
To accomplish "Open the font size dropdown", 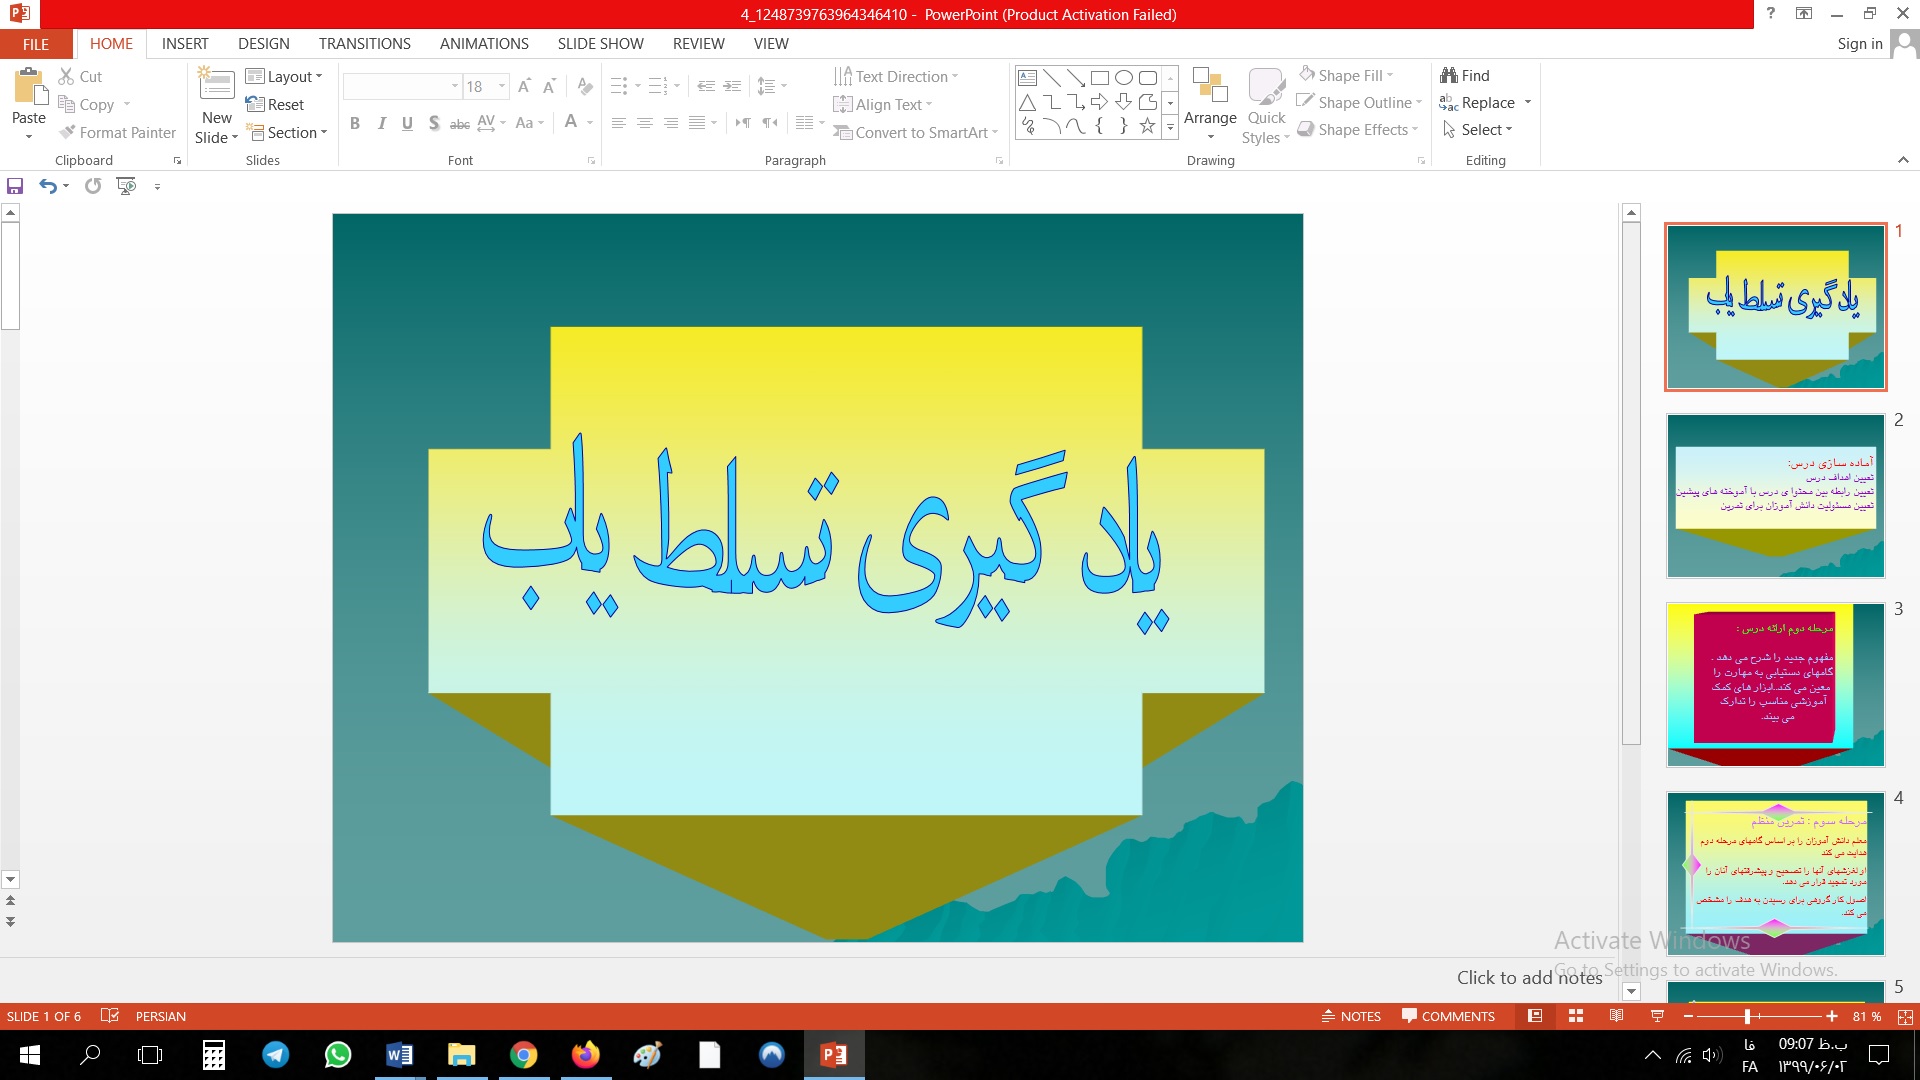I will pyautogui.click(x=502, y=87).
